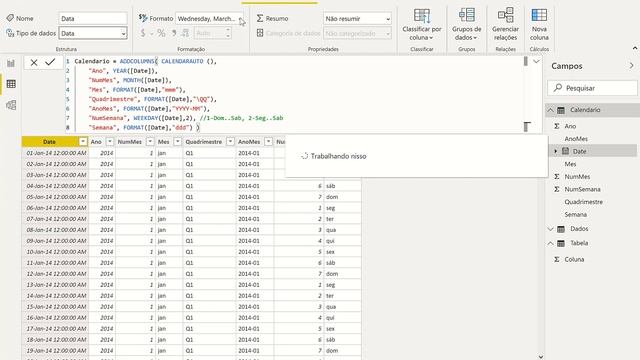Image resolution: width=640 pixels, height=360 pixels.
Task: Expand the formula bar chevron
Action: (536, 62)
